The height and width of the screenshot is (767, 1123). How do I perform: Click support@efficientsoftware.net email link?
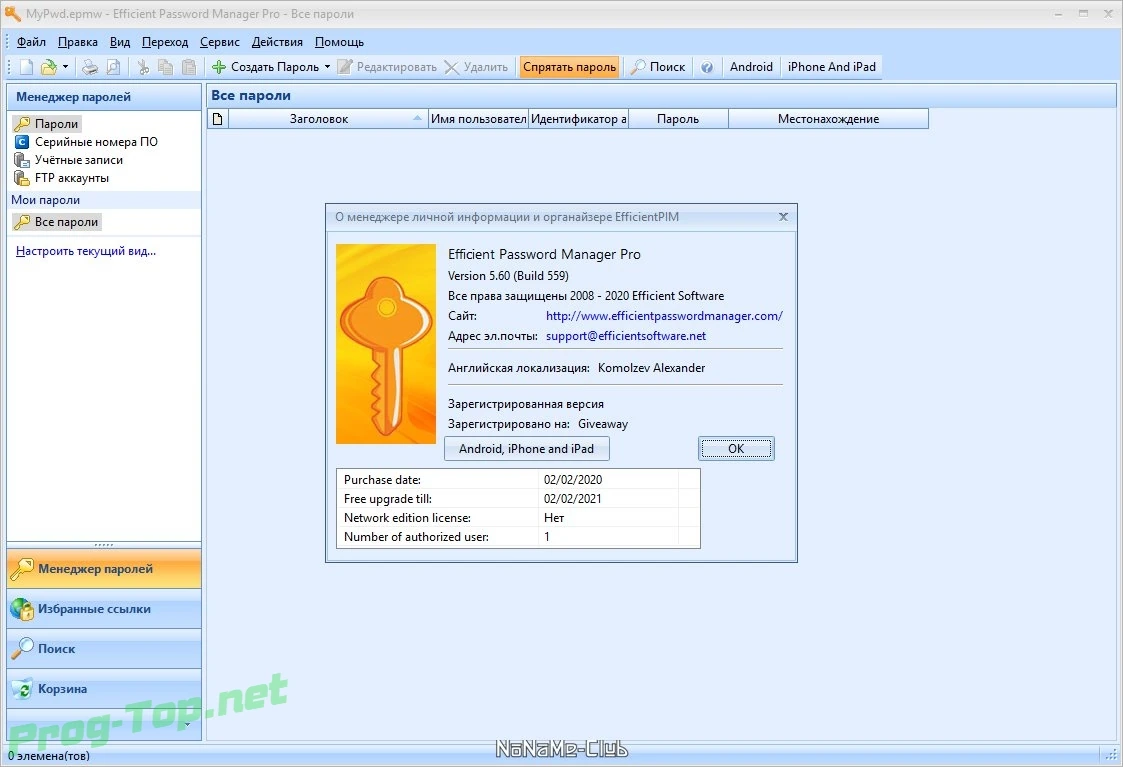tap(626, 336)
